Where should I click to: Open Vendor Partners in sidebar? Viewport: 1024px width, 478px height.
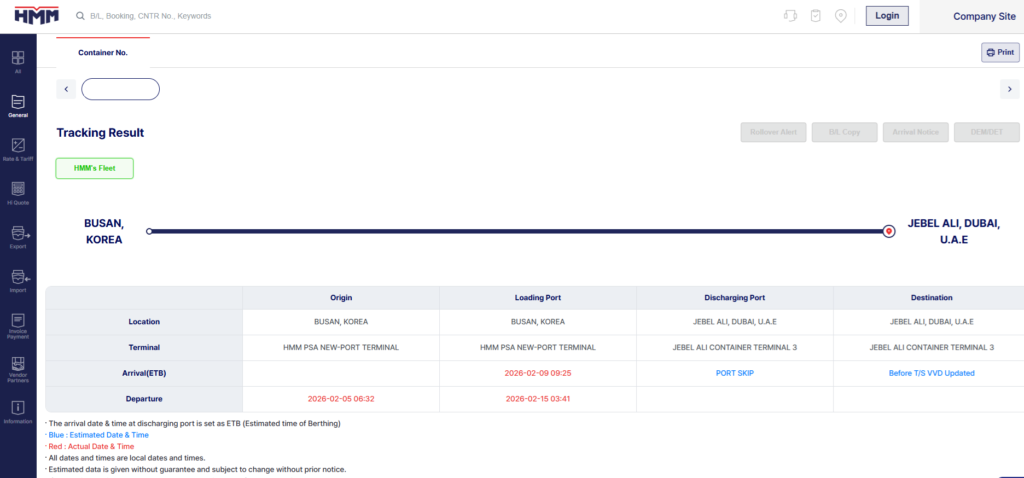[x=18, y=368]
